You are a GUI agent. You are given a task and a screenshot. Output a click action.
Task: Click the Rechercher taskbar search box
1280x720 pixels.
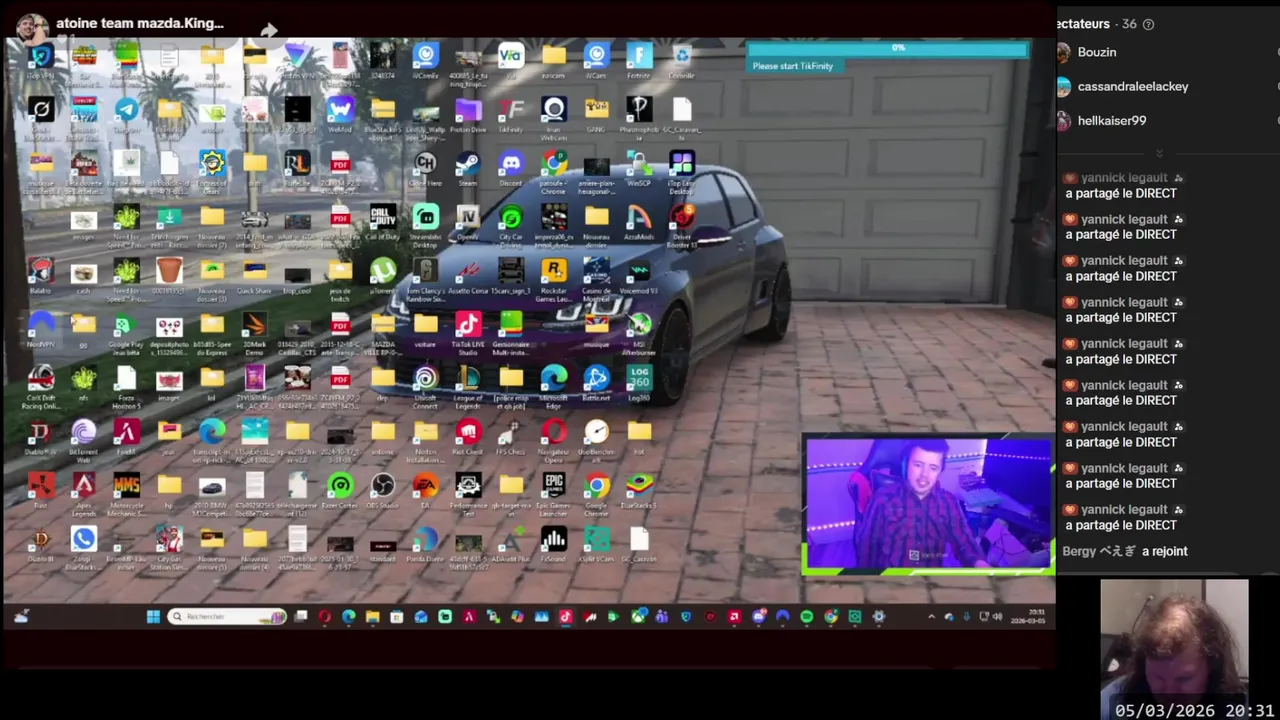[227, 617]
